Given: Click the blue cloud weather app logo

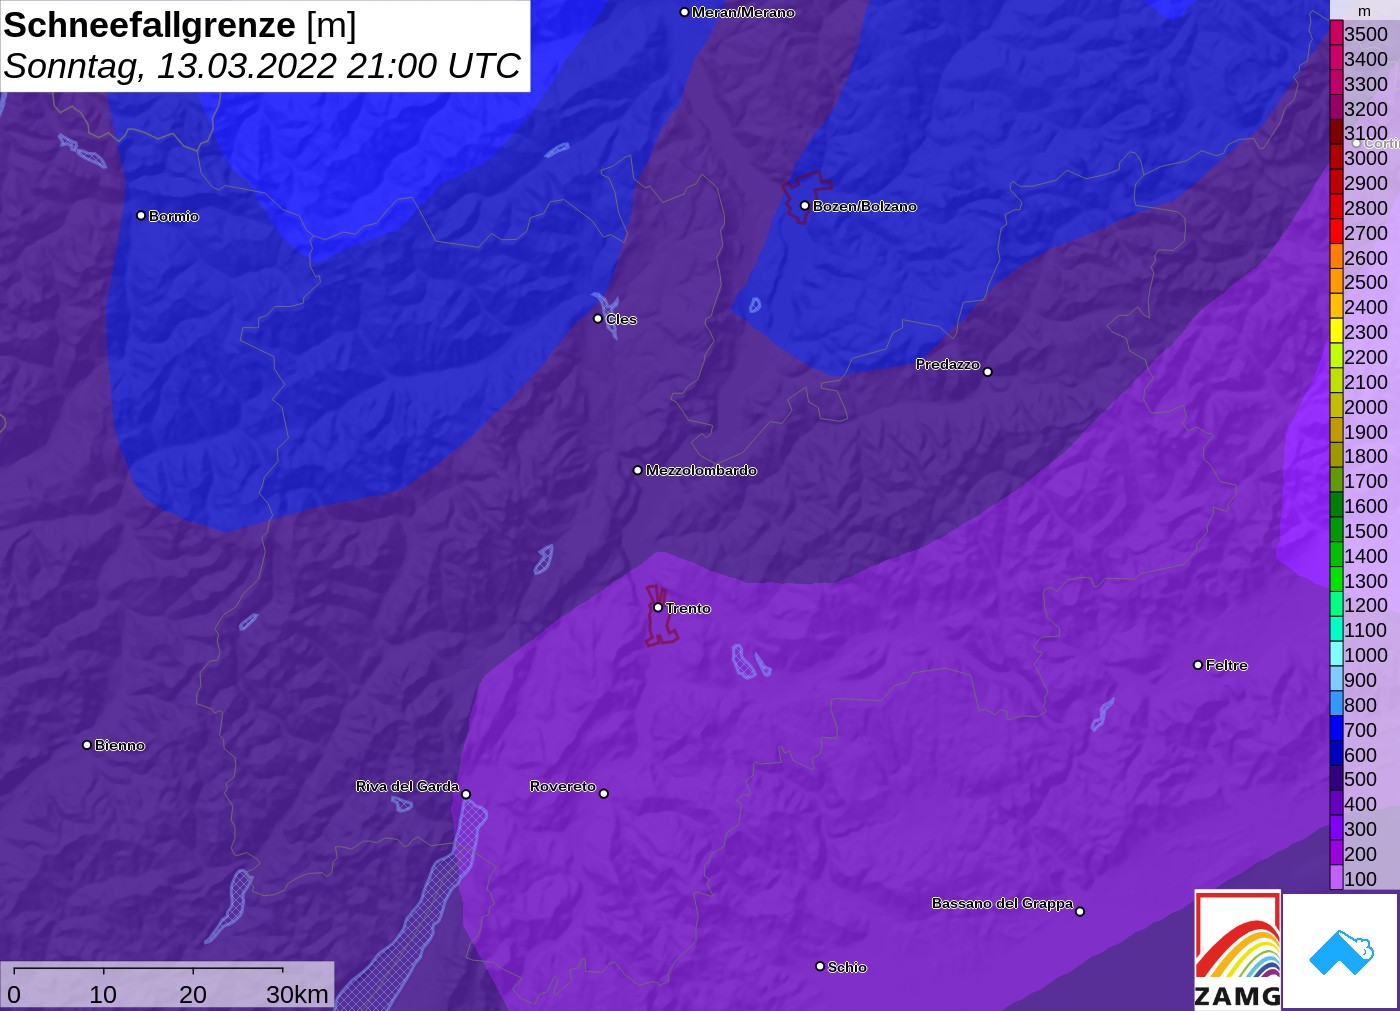Looking at the screenshot, I should [x=1341, y=951].
